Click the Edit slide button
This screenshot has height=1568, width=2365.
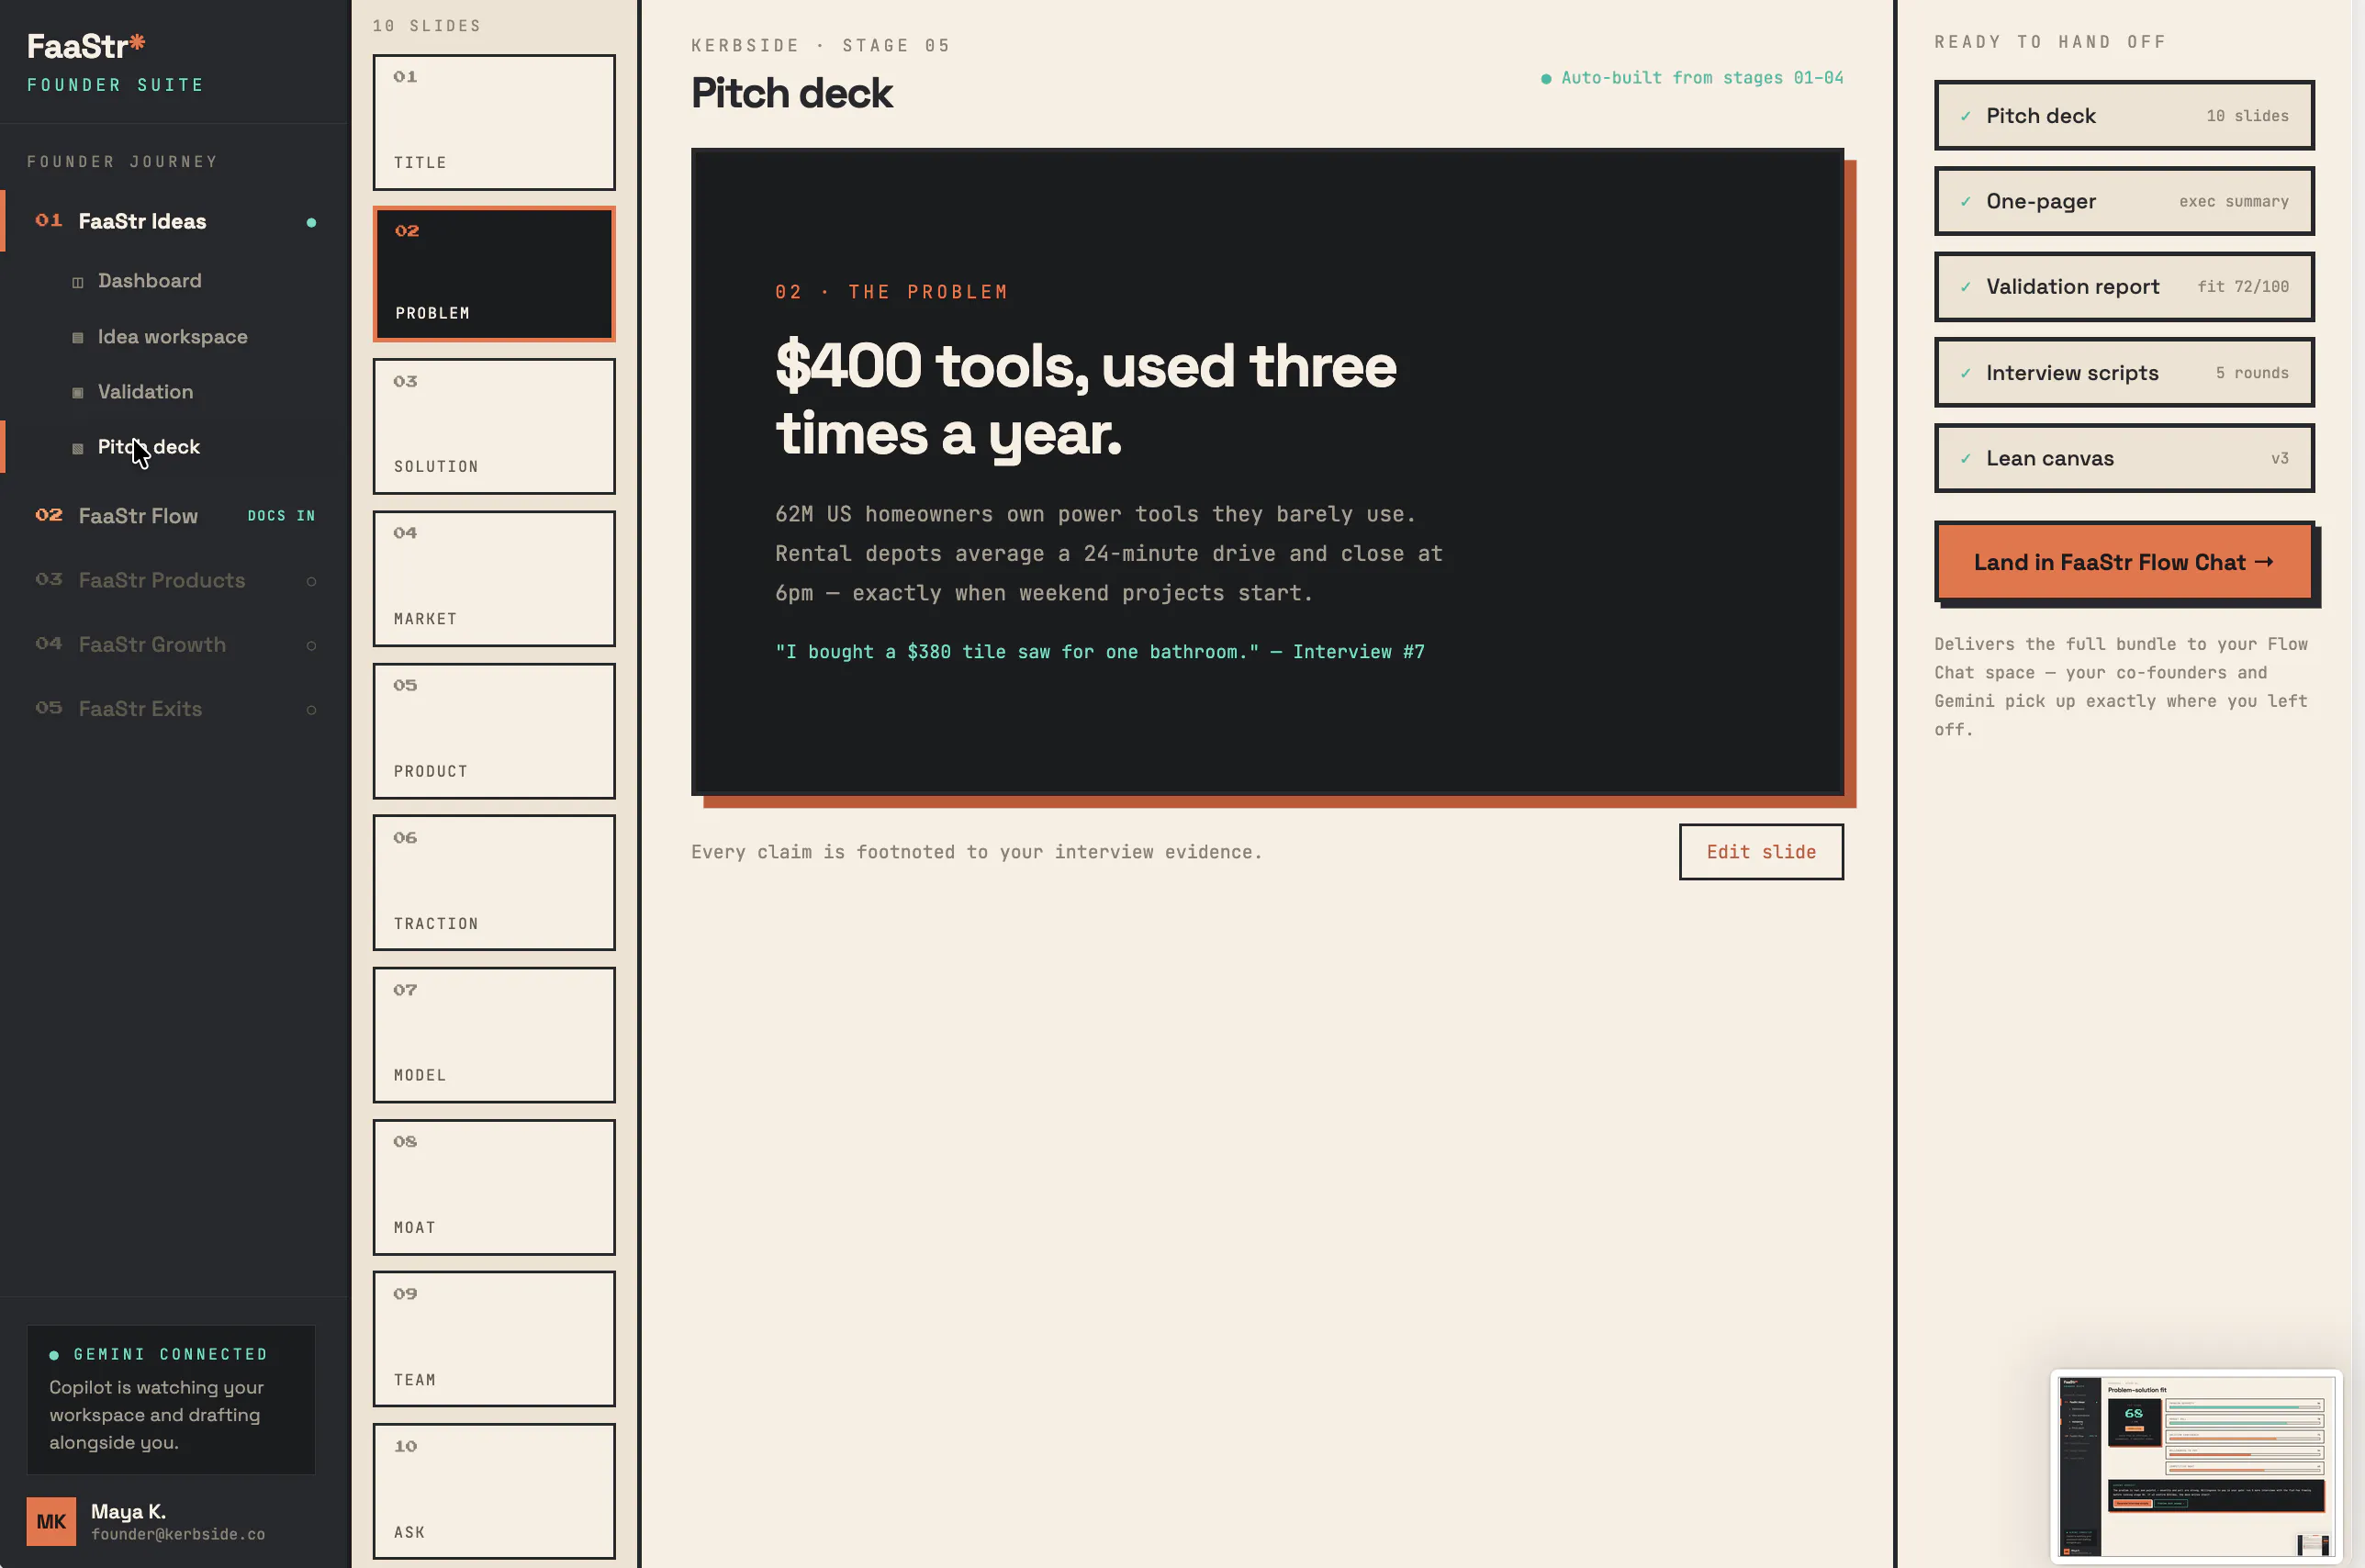tap(1760, 852)
